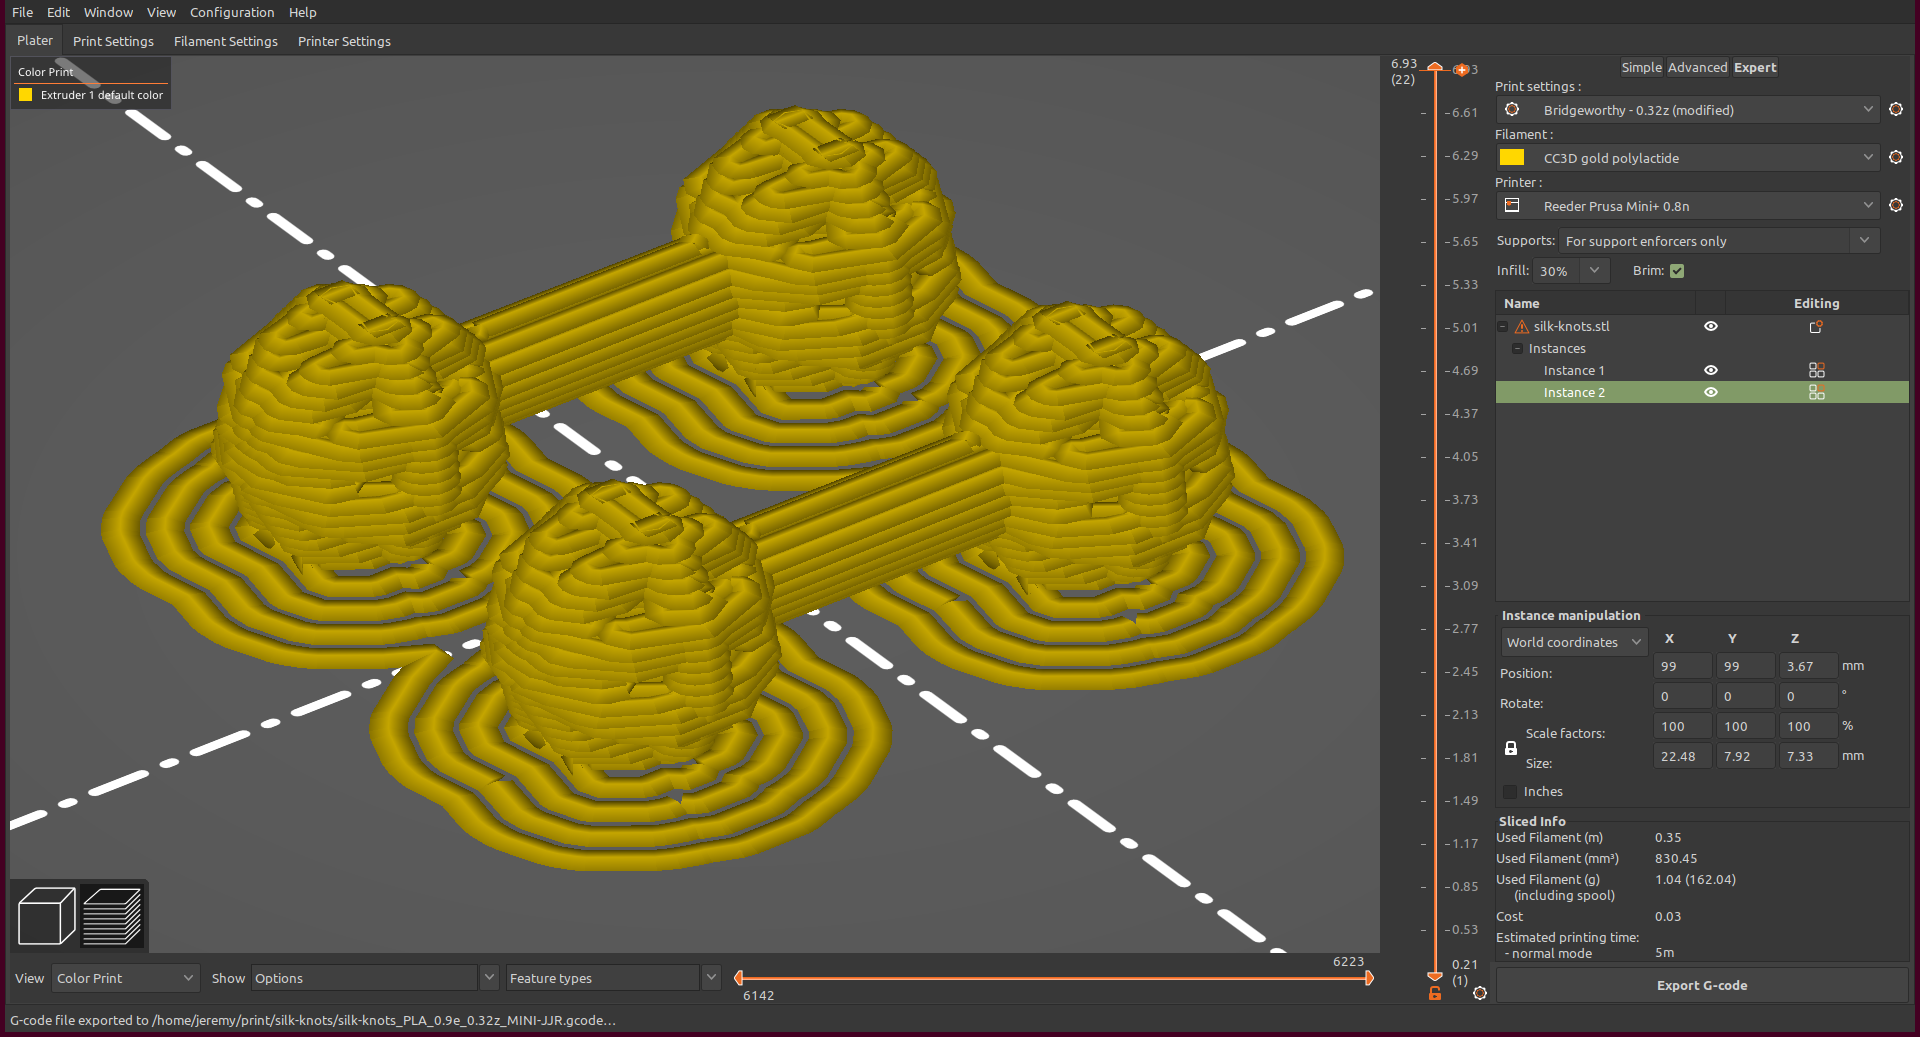Open print settings preset editor cog icon
This screenshot has width=1920, height=1037.
1895,109
